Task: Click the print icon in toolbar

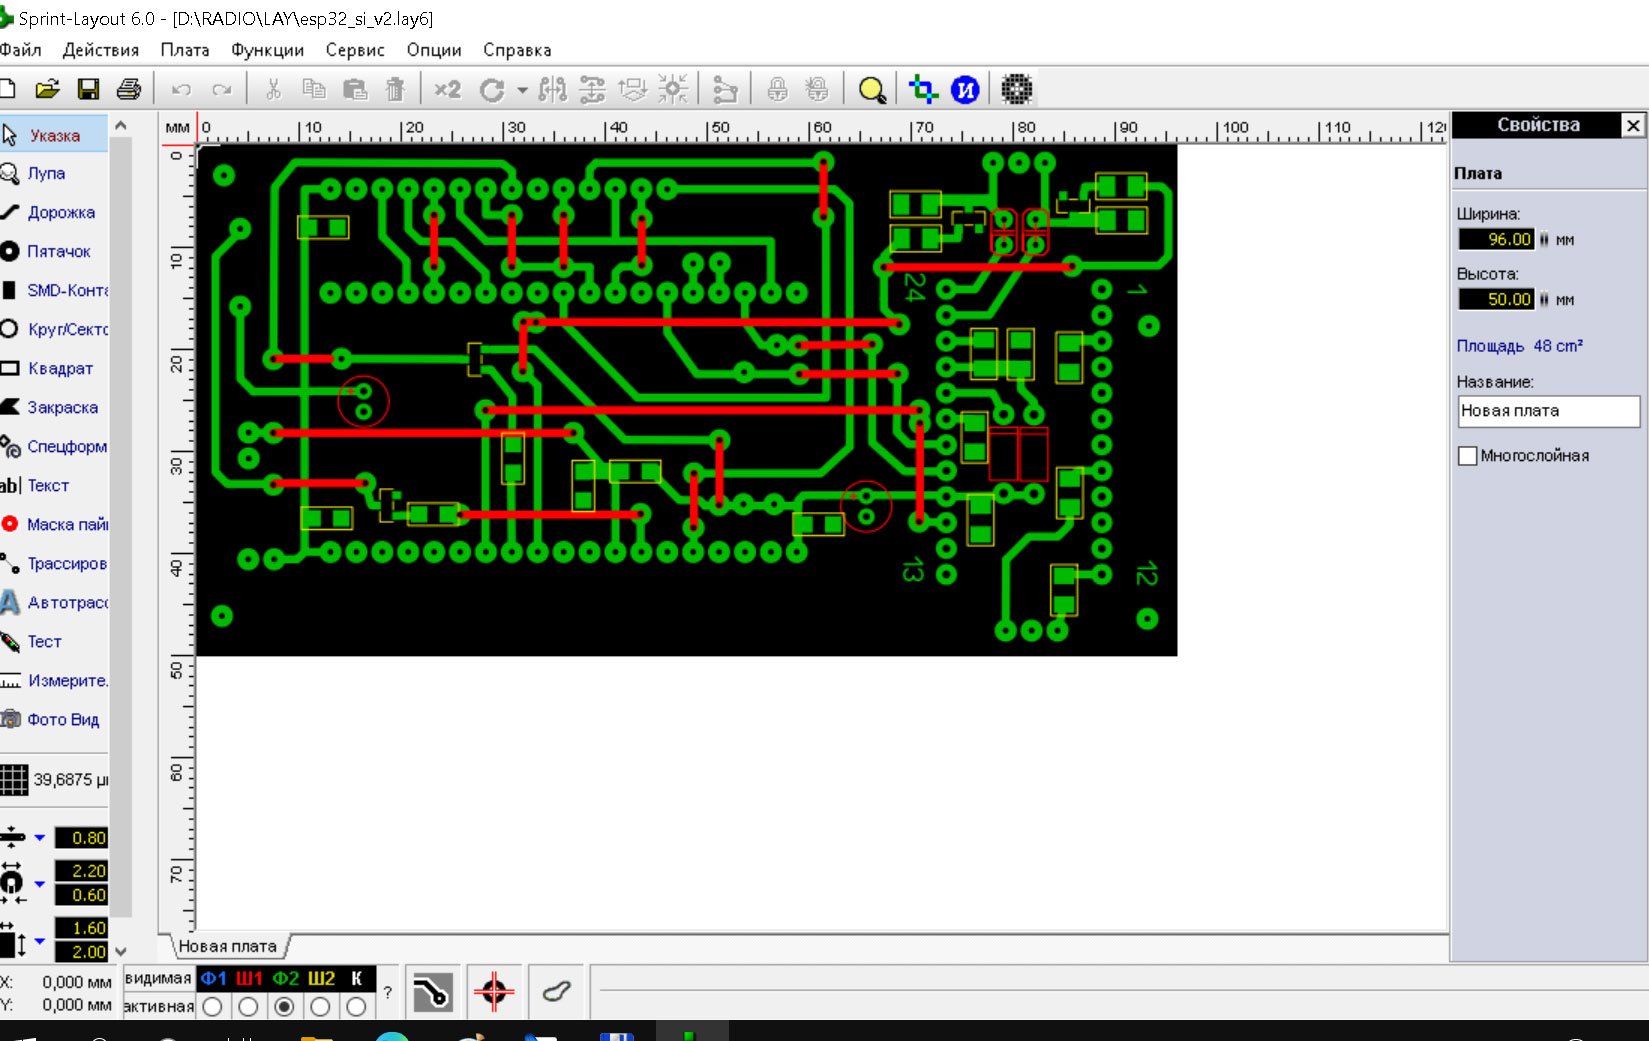Action: [129, 90]
